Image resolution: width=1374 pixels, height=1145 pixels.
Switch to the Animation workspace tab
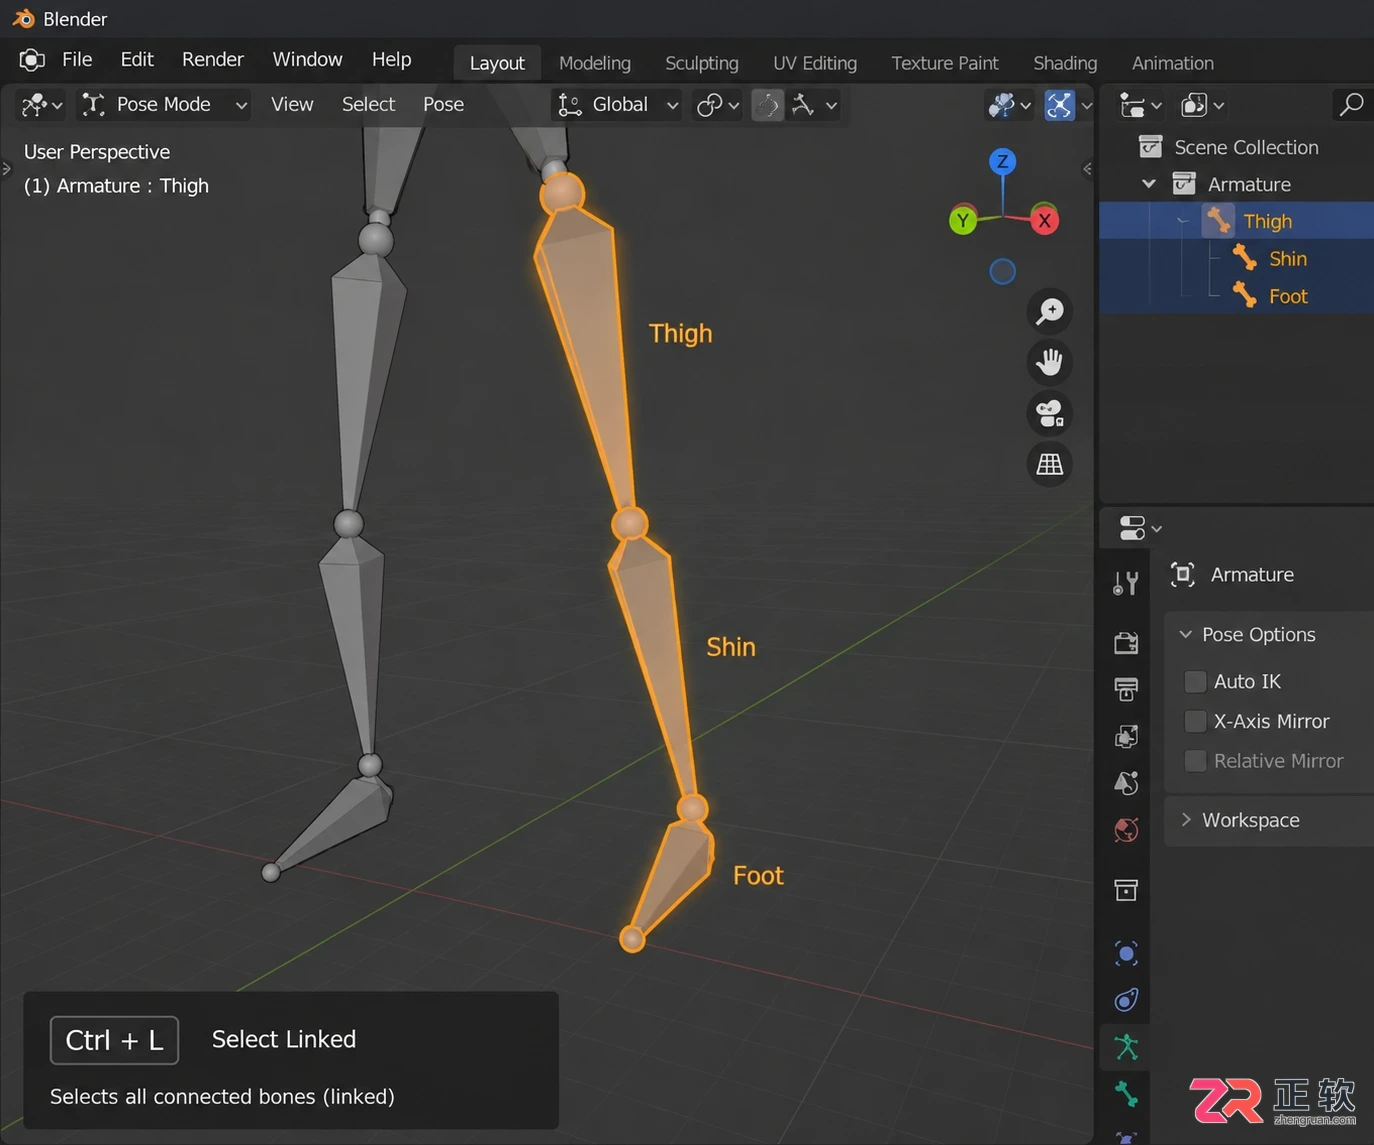pyautogui.click(x=1172, y=63)
